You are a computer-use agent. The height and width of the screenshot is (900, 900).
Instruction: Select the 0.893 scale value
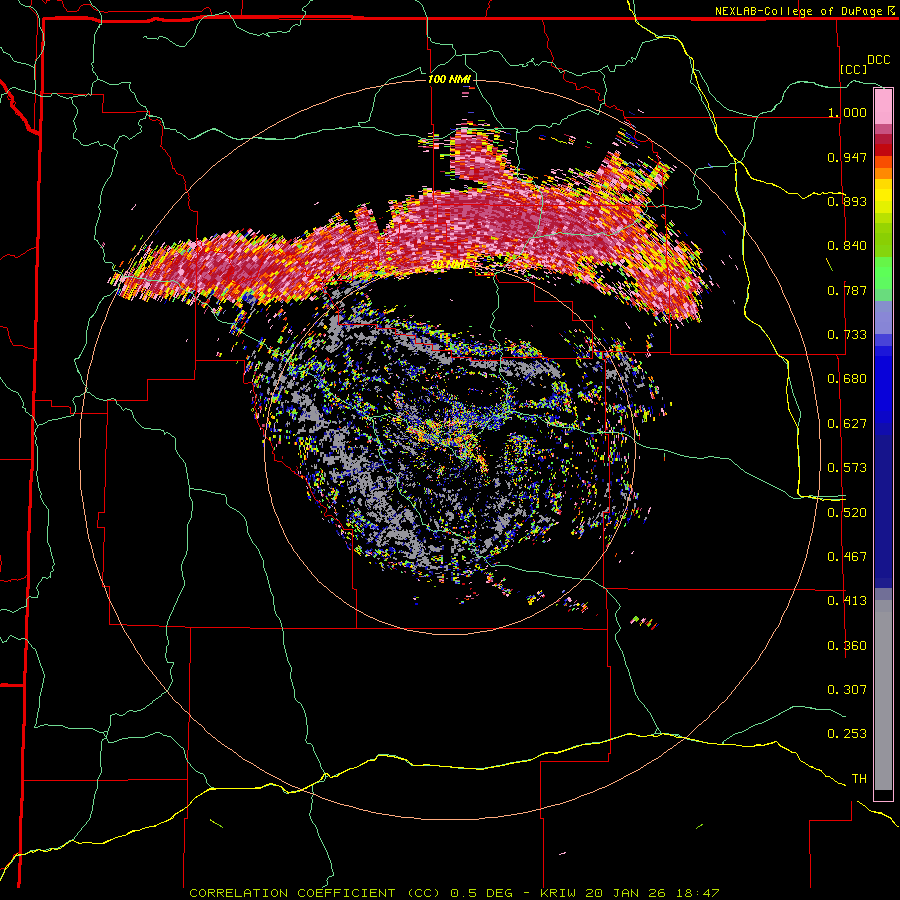(847, 201)
